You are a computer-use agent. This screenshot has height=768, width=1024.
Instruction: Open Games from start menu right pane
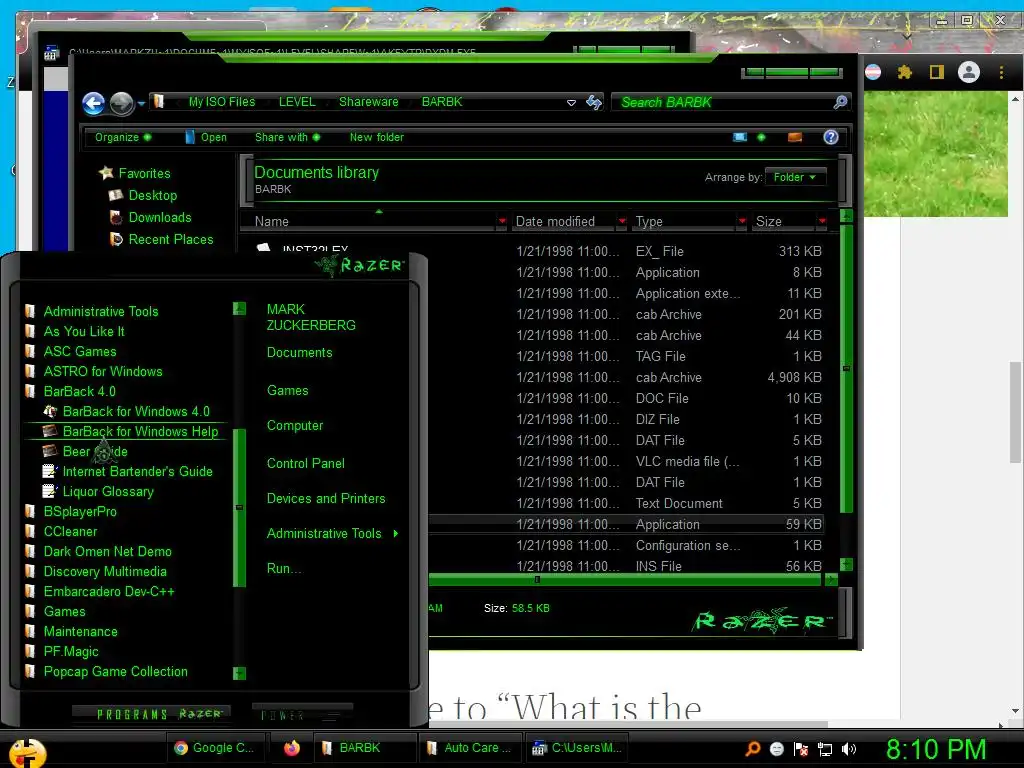tap(287, 391)
